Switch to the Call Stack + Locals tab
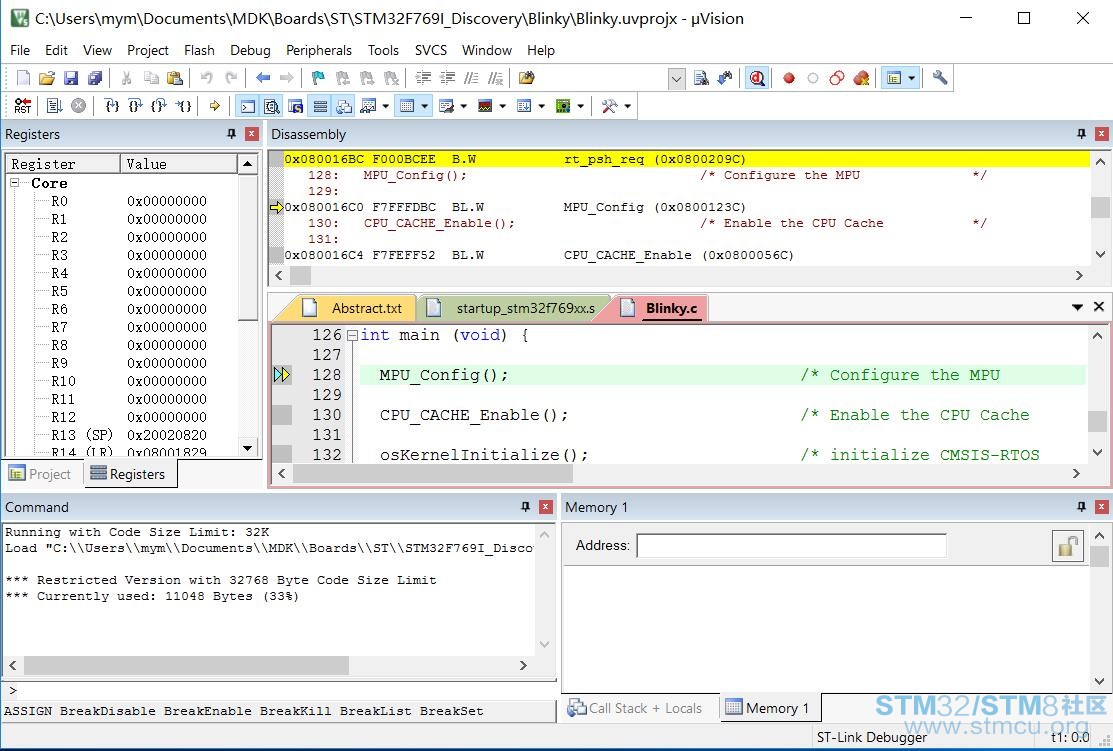The width and height of the screenshot is (1113, 751). click(635, 708)
